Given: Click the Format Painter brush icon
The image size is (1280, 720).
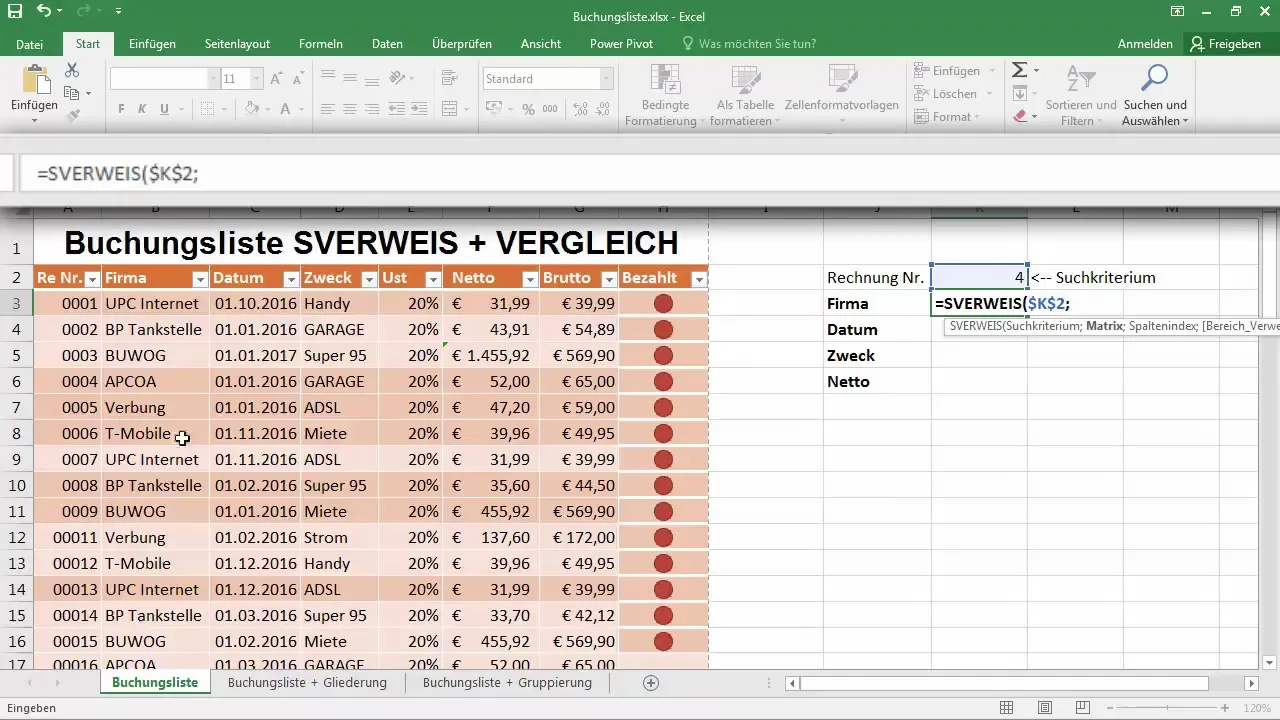Looking at the screenshot, I should pyautogui.click(x=72, y=115).
